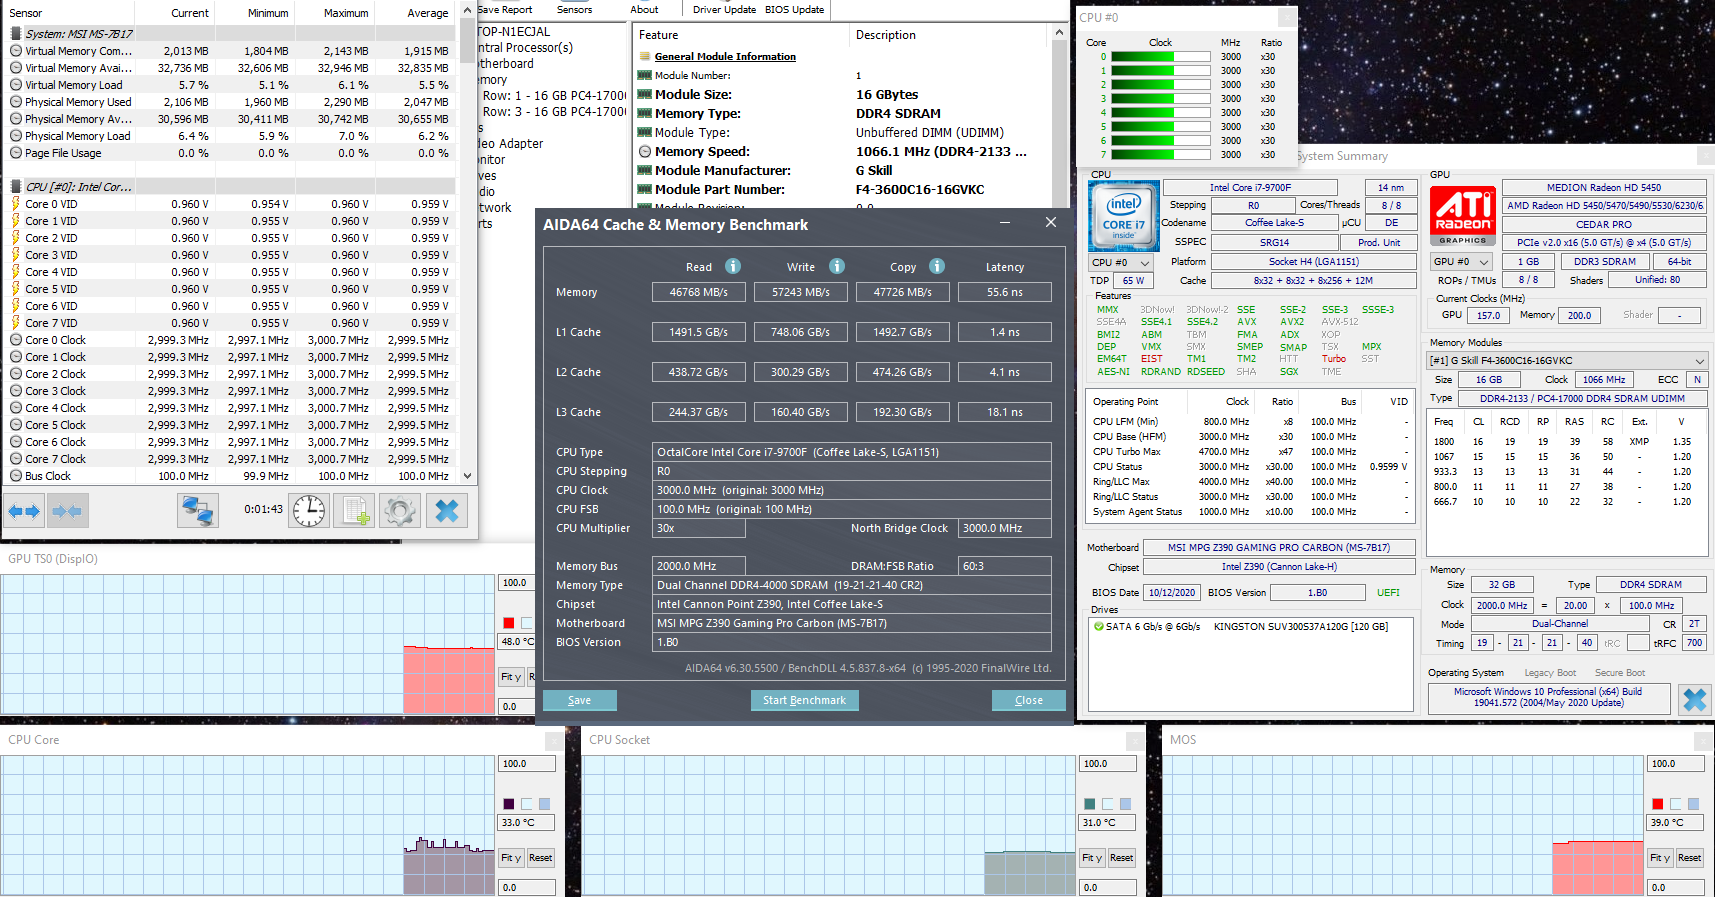Viewport: 1715px width, 897px height.
Task: Click the Copy info icon in AIDA64 benchmark
Action: point(937,266)
